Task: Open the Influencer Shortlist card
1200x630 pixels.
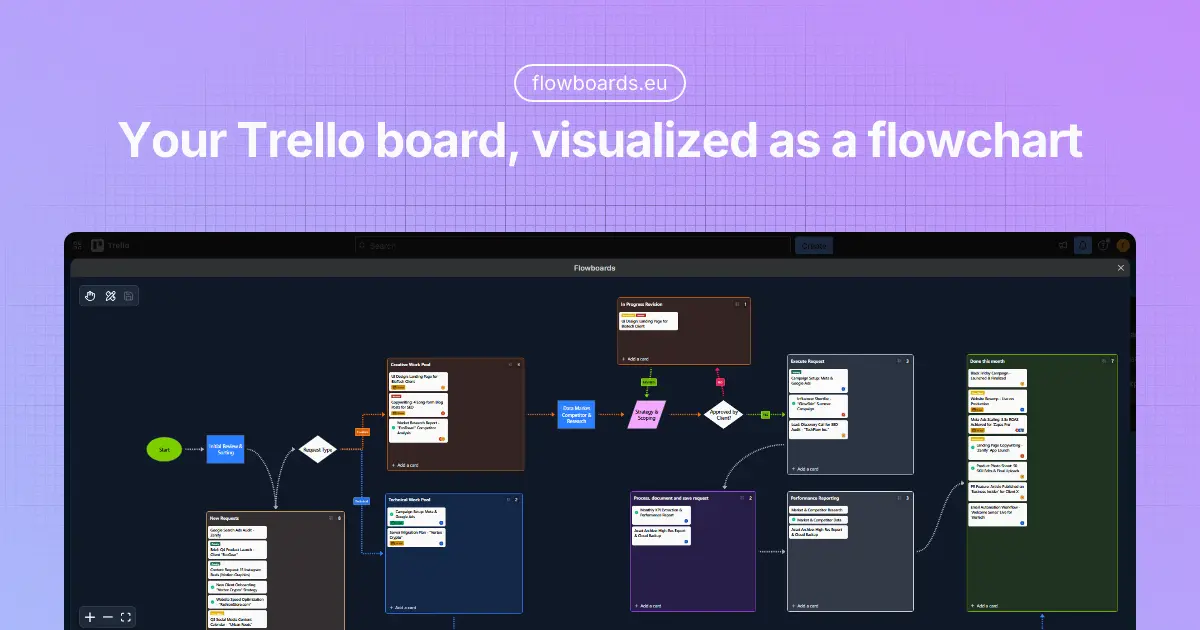Action: tap(819, 406)
